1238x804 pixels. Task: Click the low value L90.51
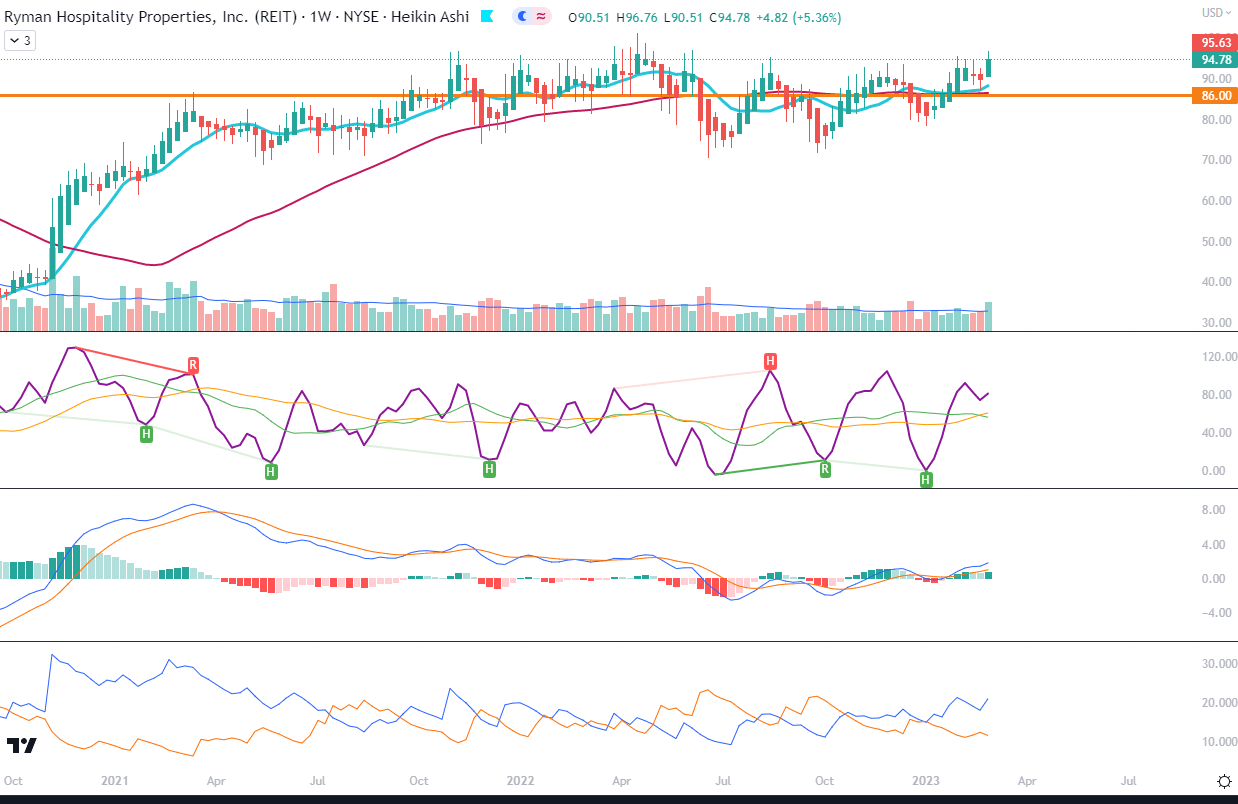[x=683, y=18]
